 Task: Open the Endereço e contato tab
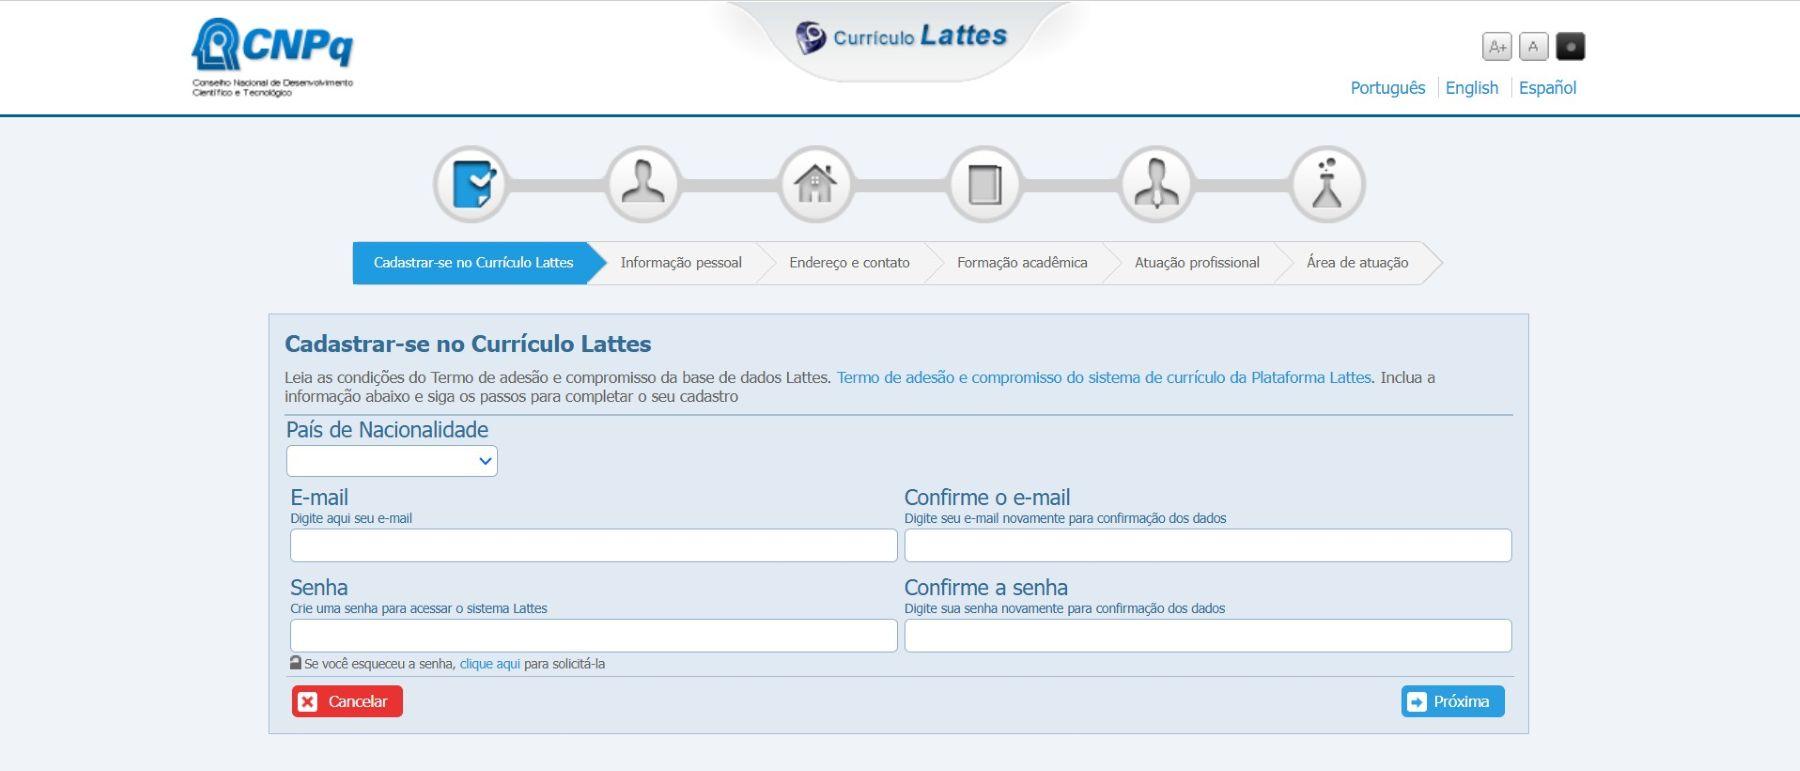(x=849, y=263)
